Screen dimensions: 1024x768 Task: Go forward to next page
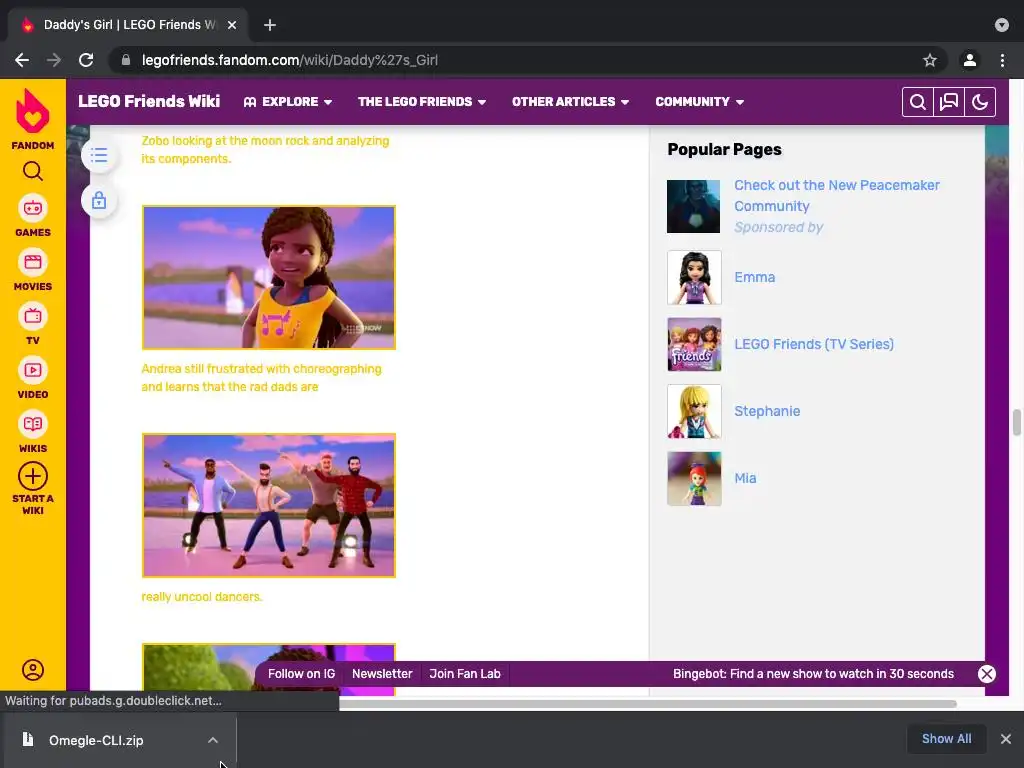54,60
